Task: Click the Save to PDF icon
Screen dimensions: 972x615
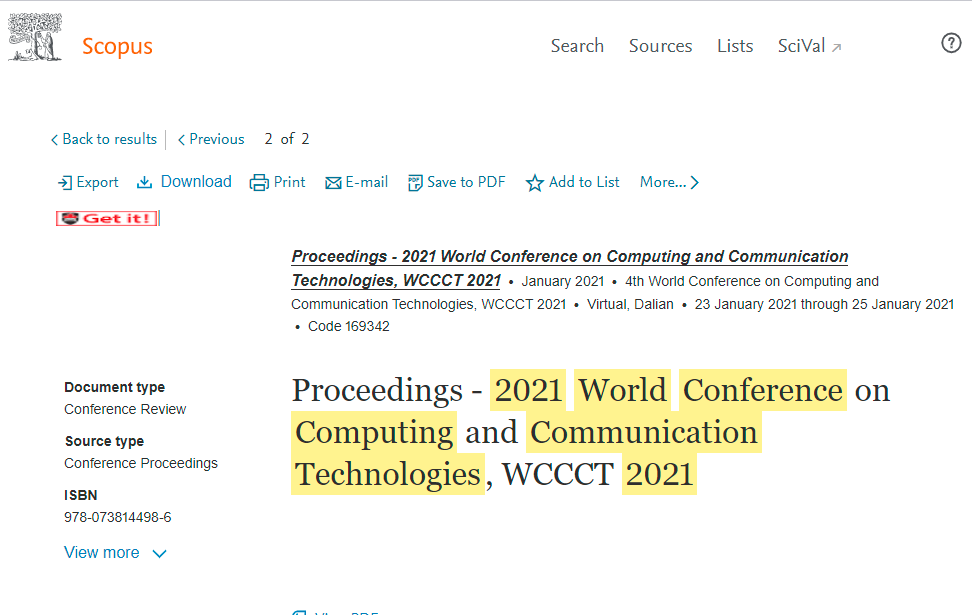Action: [415, 183]
